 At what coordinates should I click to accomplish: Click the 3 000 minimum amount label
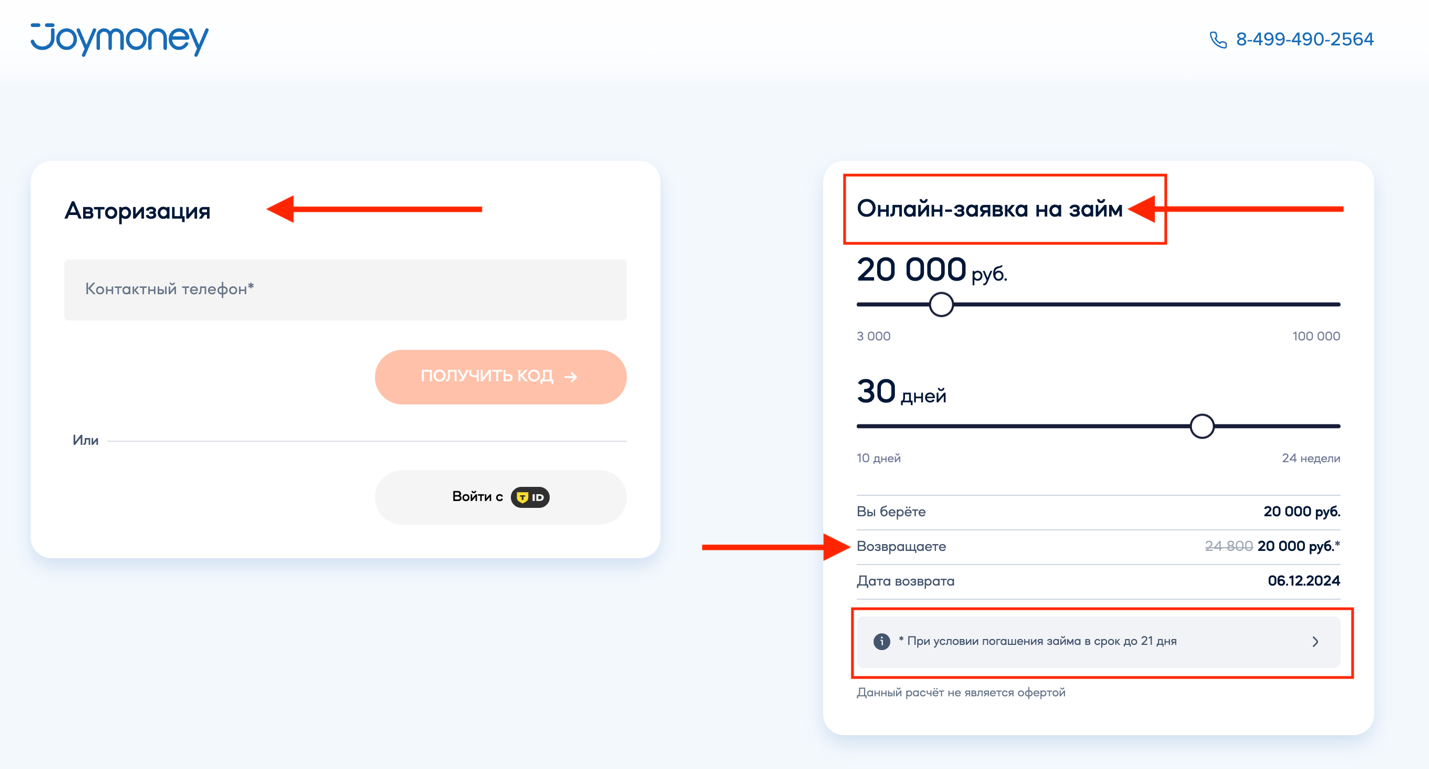(x=873, y=336)
